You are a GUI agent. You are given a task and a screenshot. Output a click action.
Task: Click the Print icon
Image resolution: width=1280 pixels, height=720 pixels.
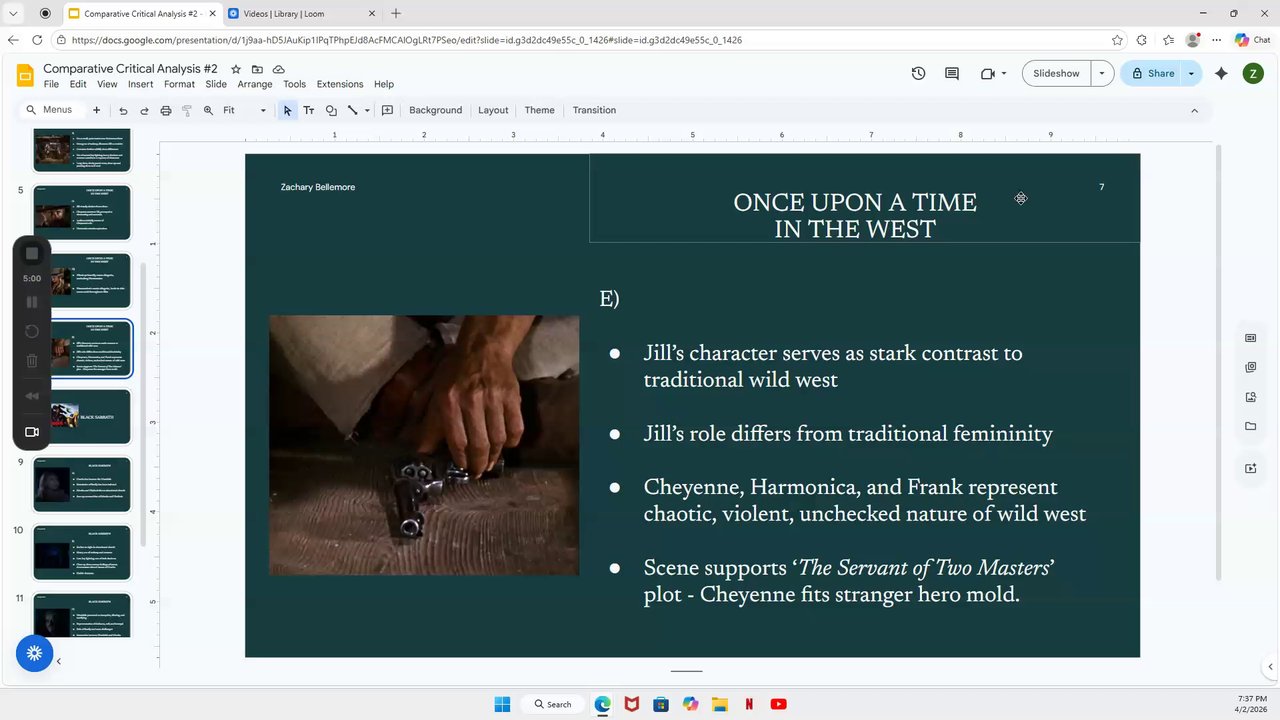point(166,110)
